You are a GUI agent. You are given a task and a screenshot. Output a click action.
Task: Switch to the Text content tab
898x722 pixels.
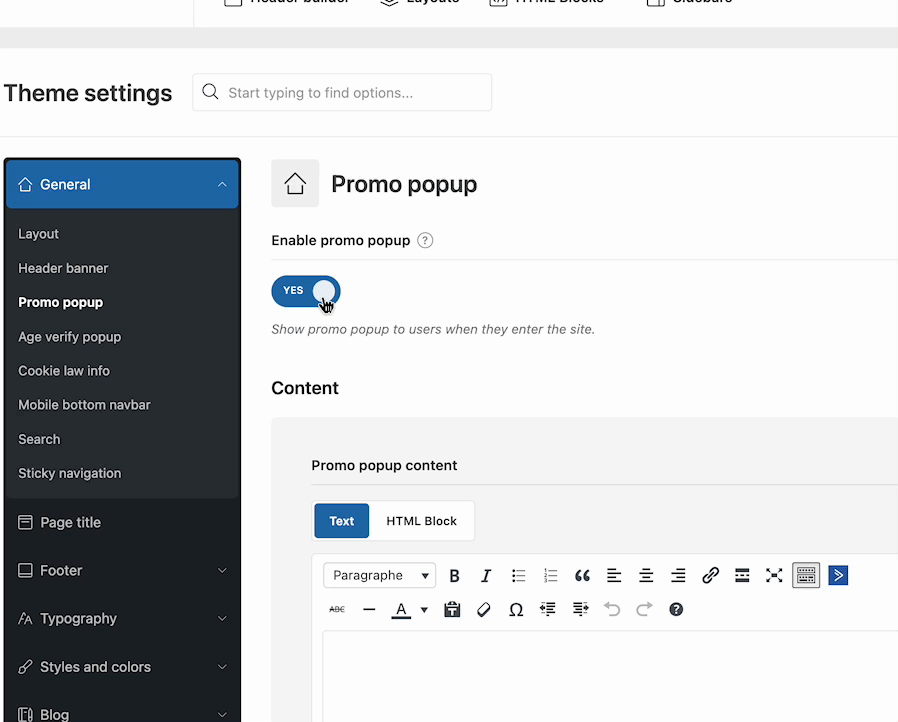click(341, 521)
